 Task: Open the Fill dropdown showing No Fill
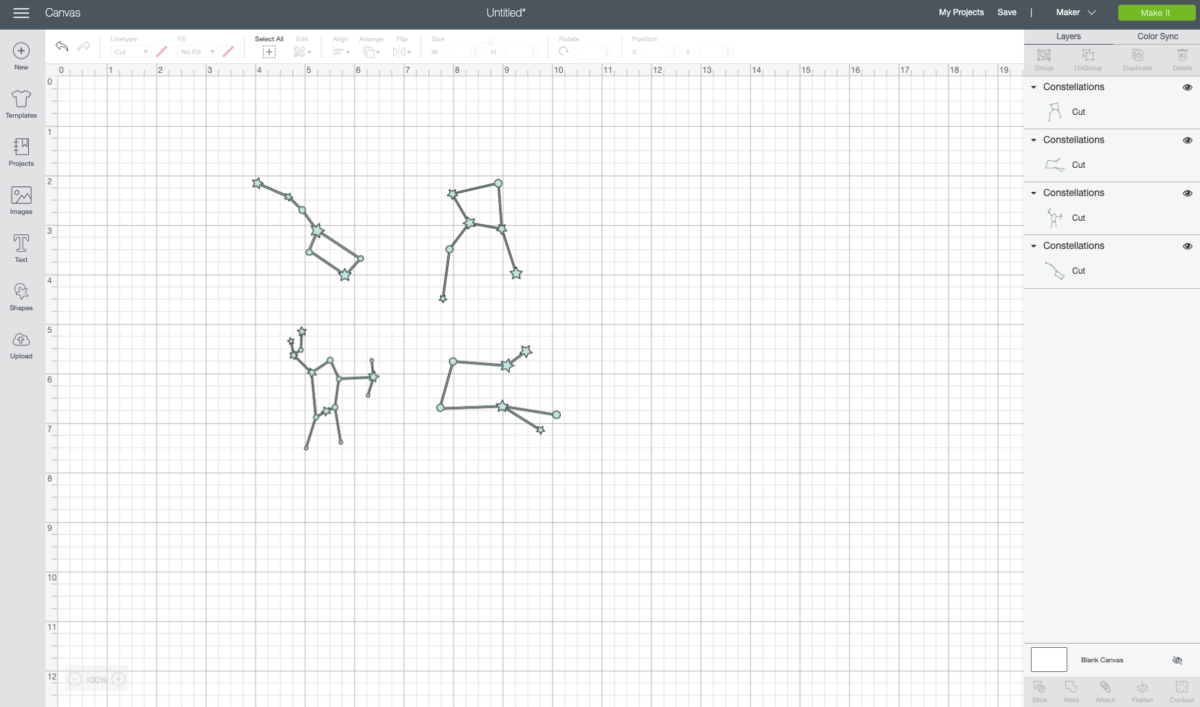pyautogui.click(x=197, y=51)
